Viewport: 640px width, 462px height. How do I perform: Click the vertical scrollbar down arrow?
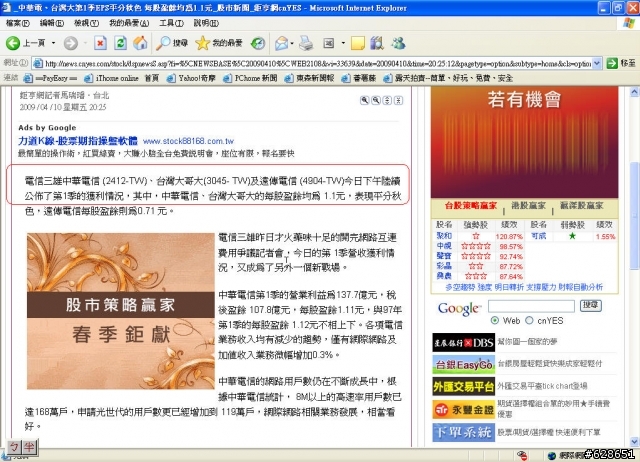tap(634, 442)
